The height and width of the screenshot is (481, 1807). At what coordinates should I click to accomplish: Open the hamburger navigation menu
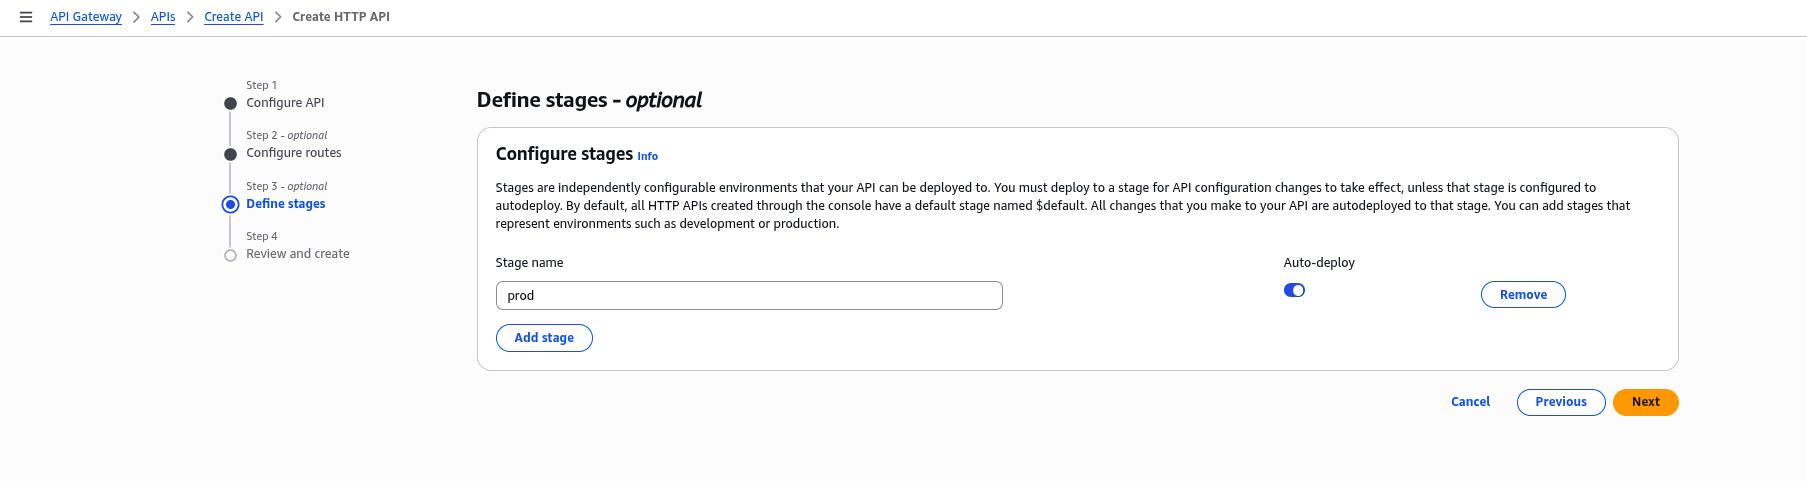click(26, 17)
